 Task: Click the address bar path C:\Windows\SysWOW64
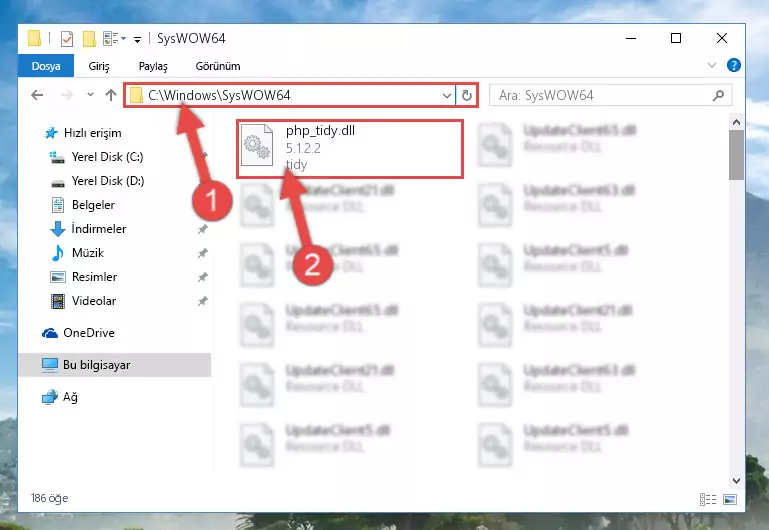(x=219, y=95)
